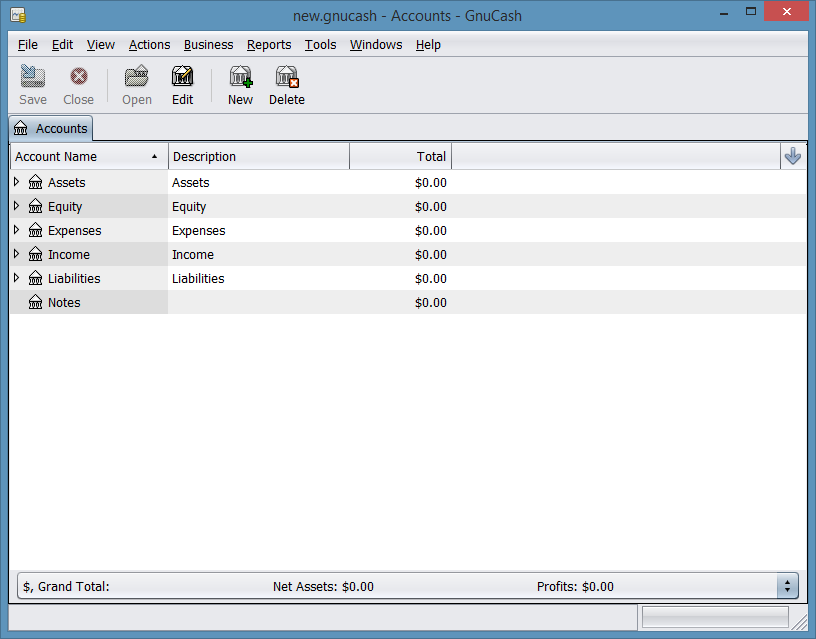Click the window resize grip in corner
816x639 pixels.
[798, 620]
